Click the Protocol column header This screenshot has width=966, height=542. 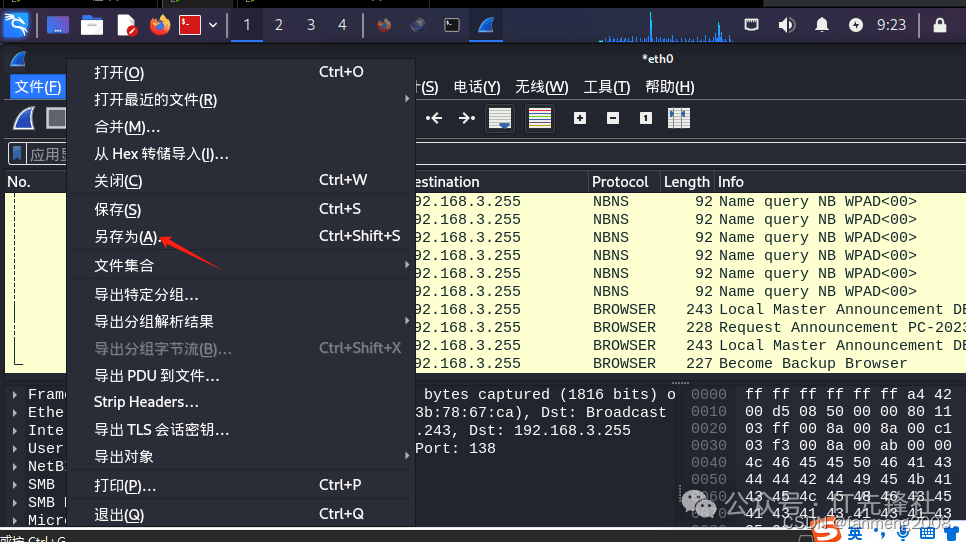620,182
